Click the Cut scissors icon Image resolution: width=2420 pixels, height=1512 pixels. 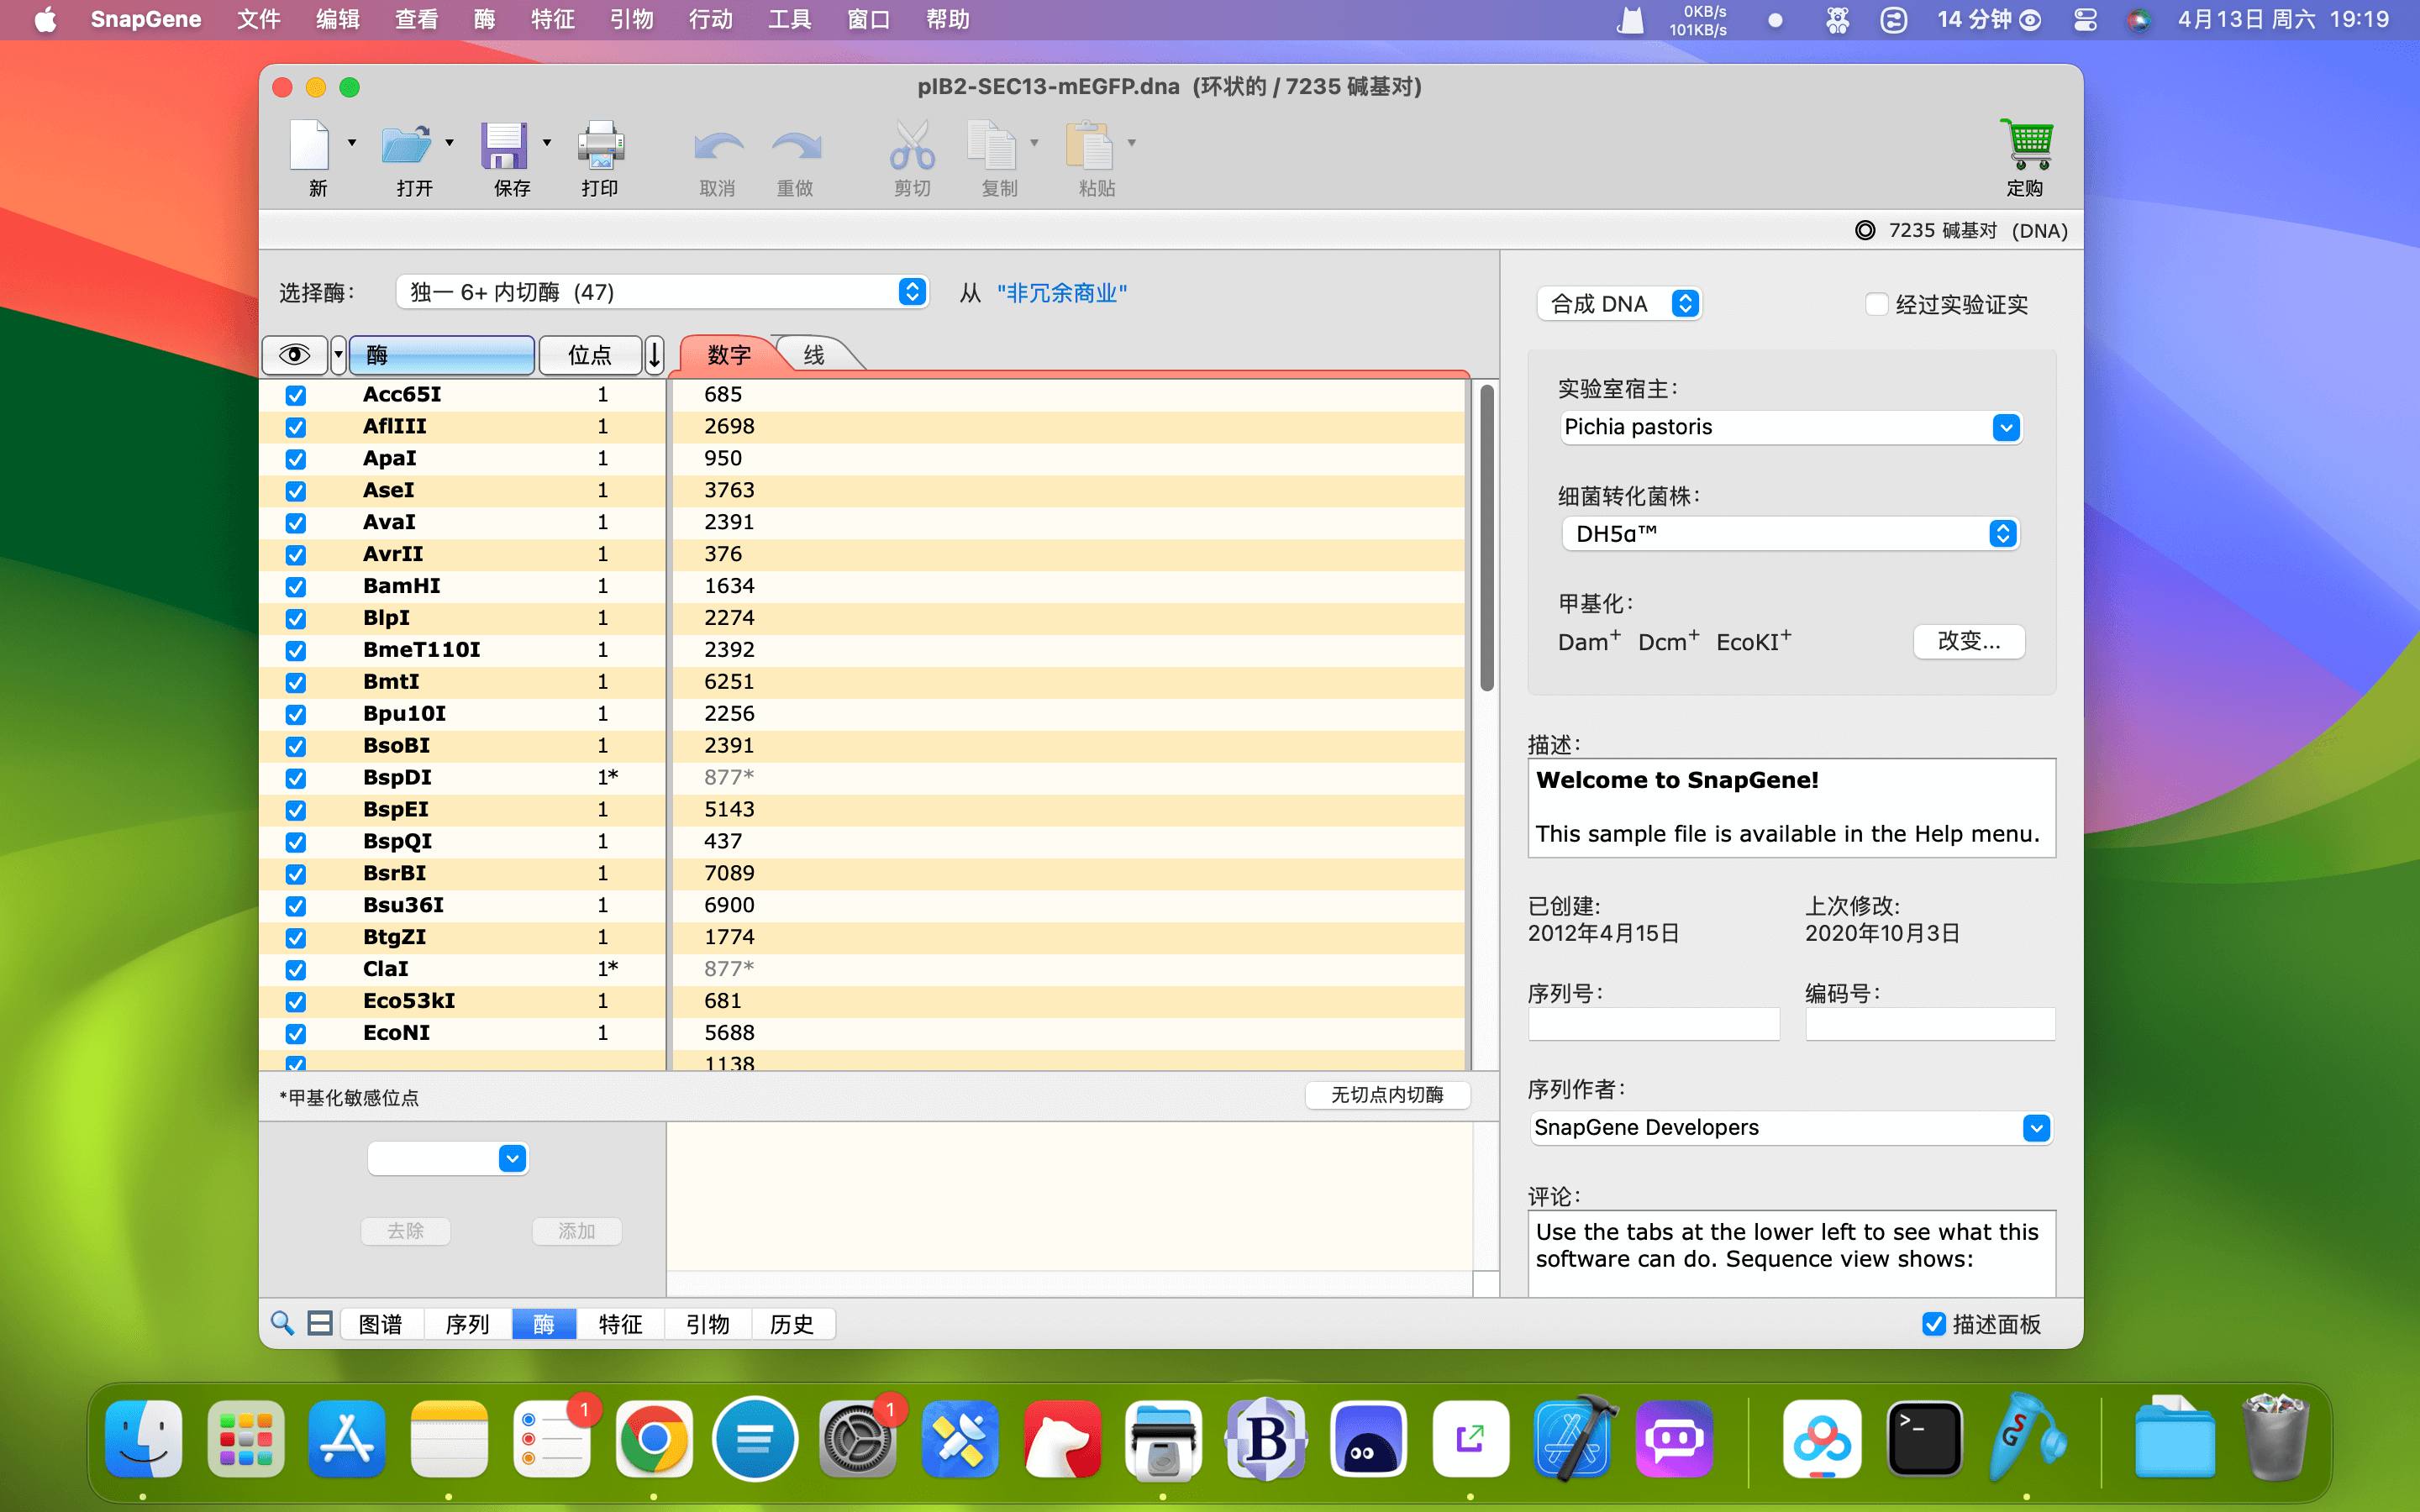(912, 146)
